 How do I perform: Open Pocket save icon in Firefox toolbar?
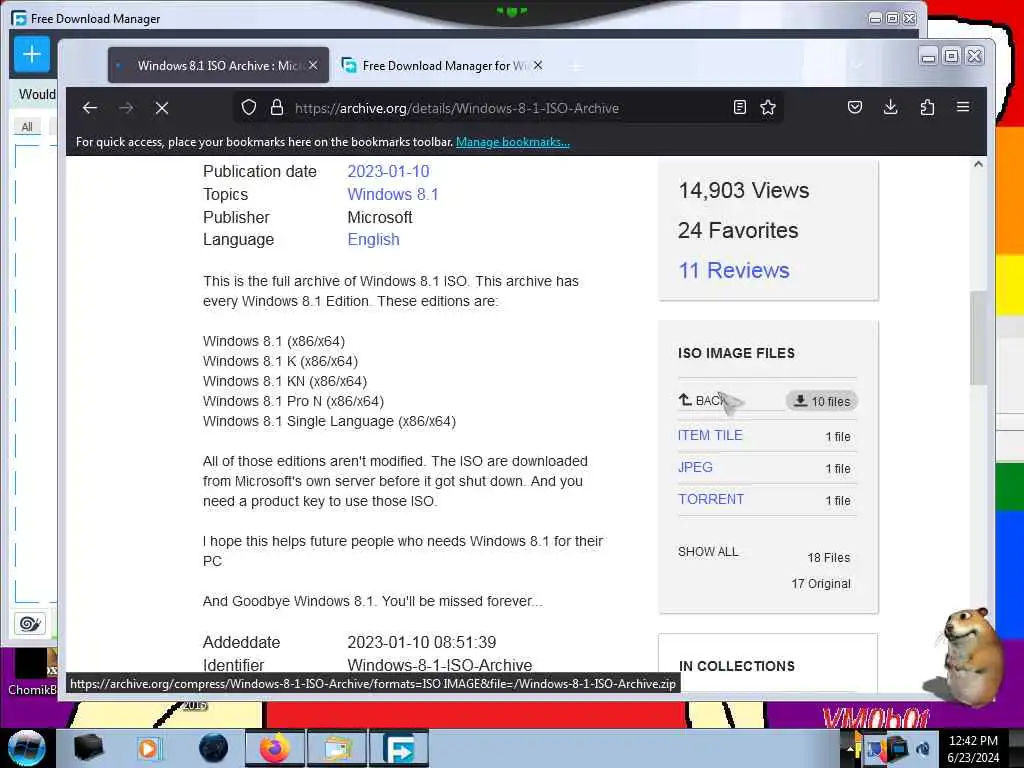(855, 107)
